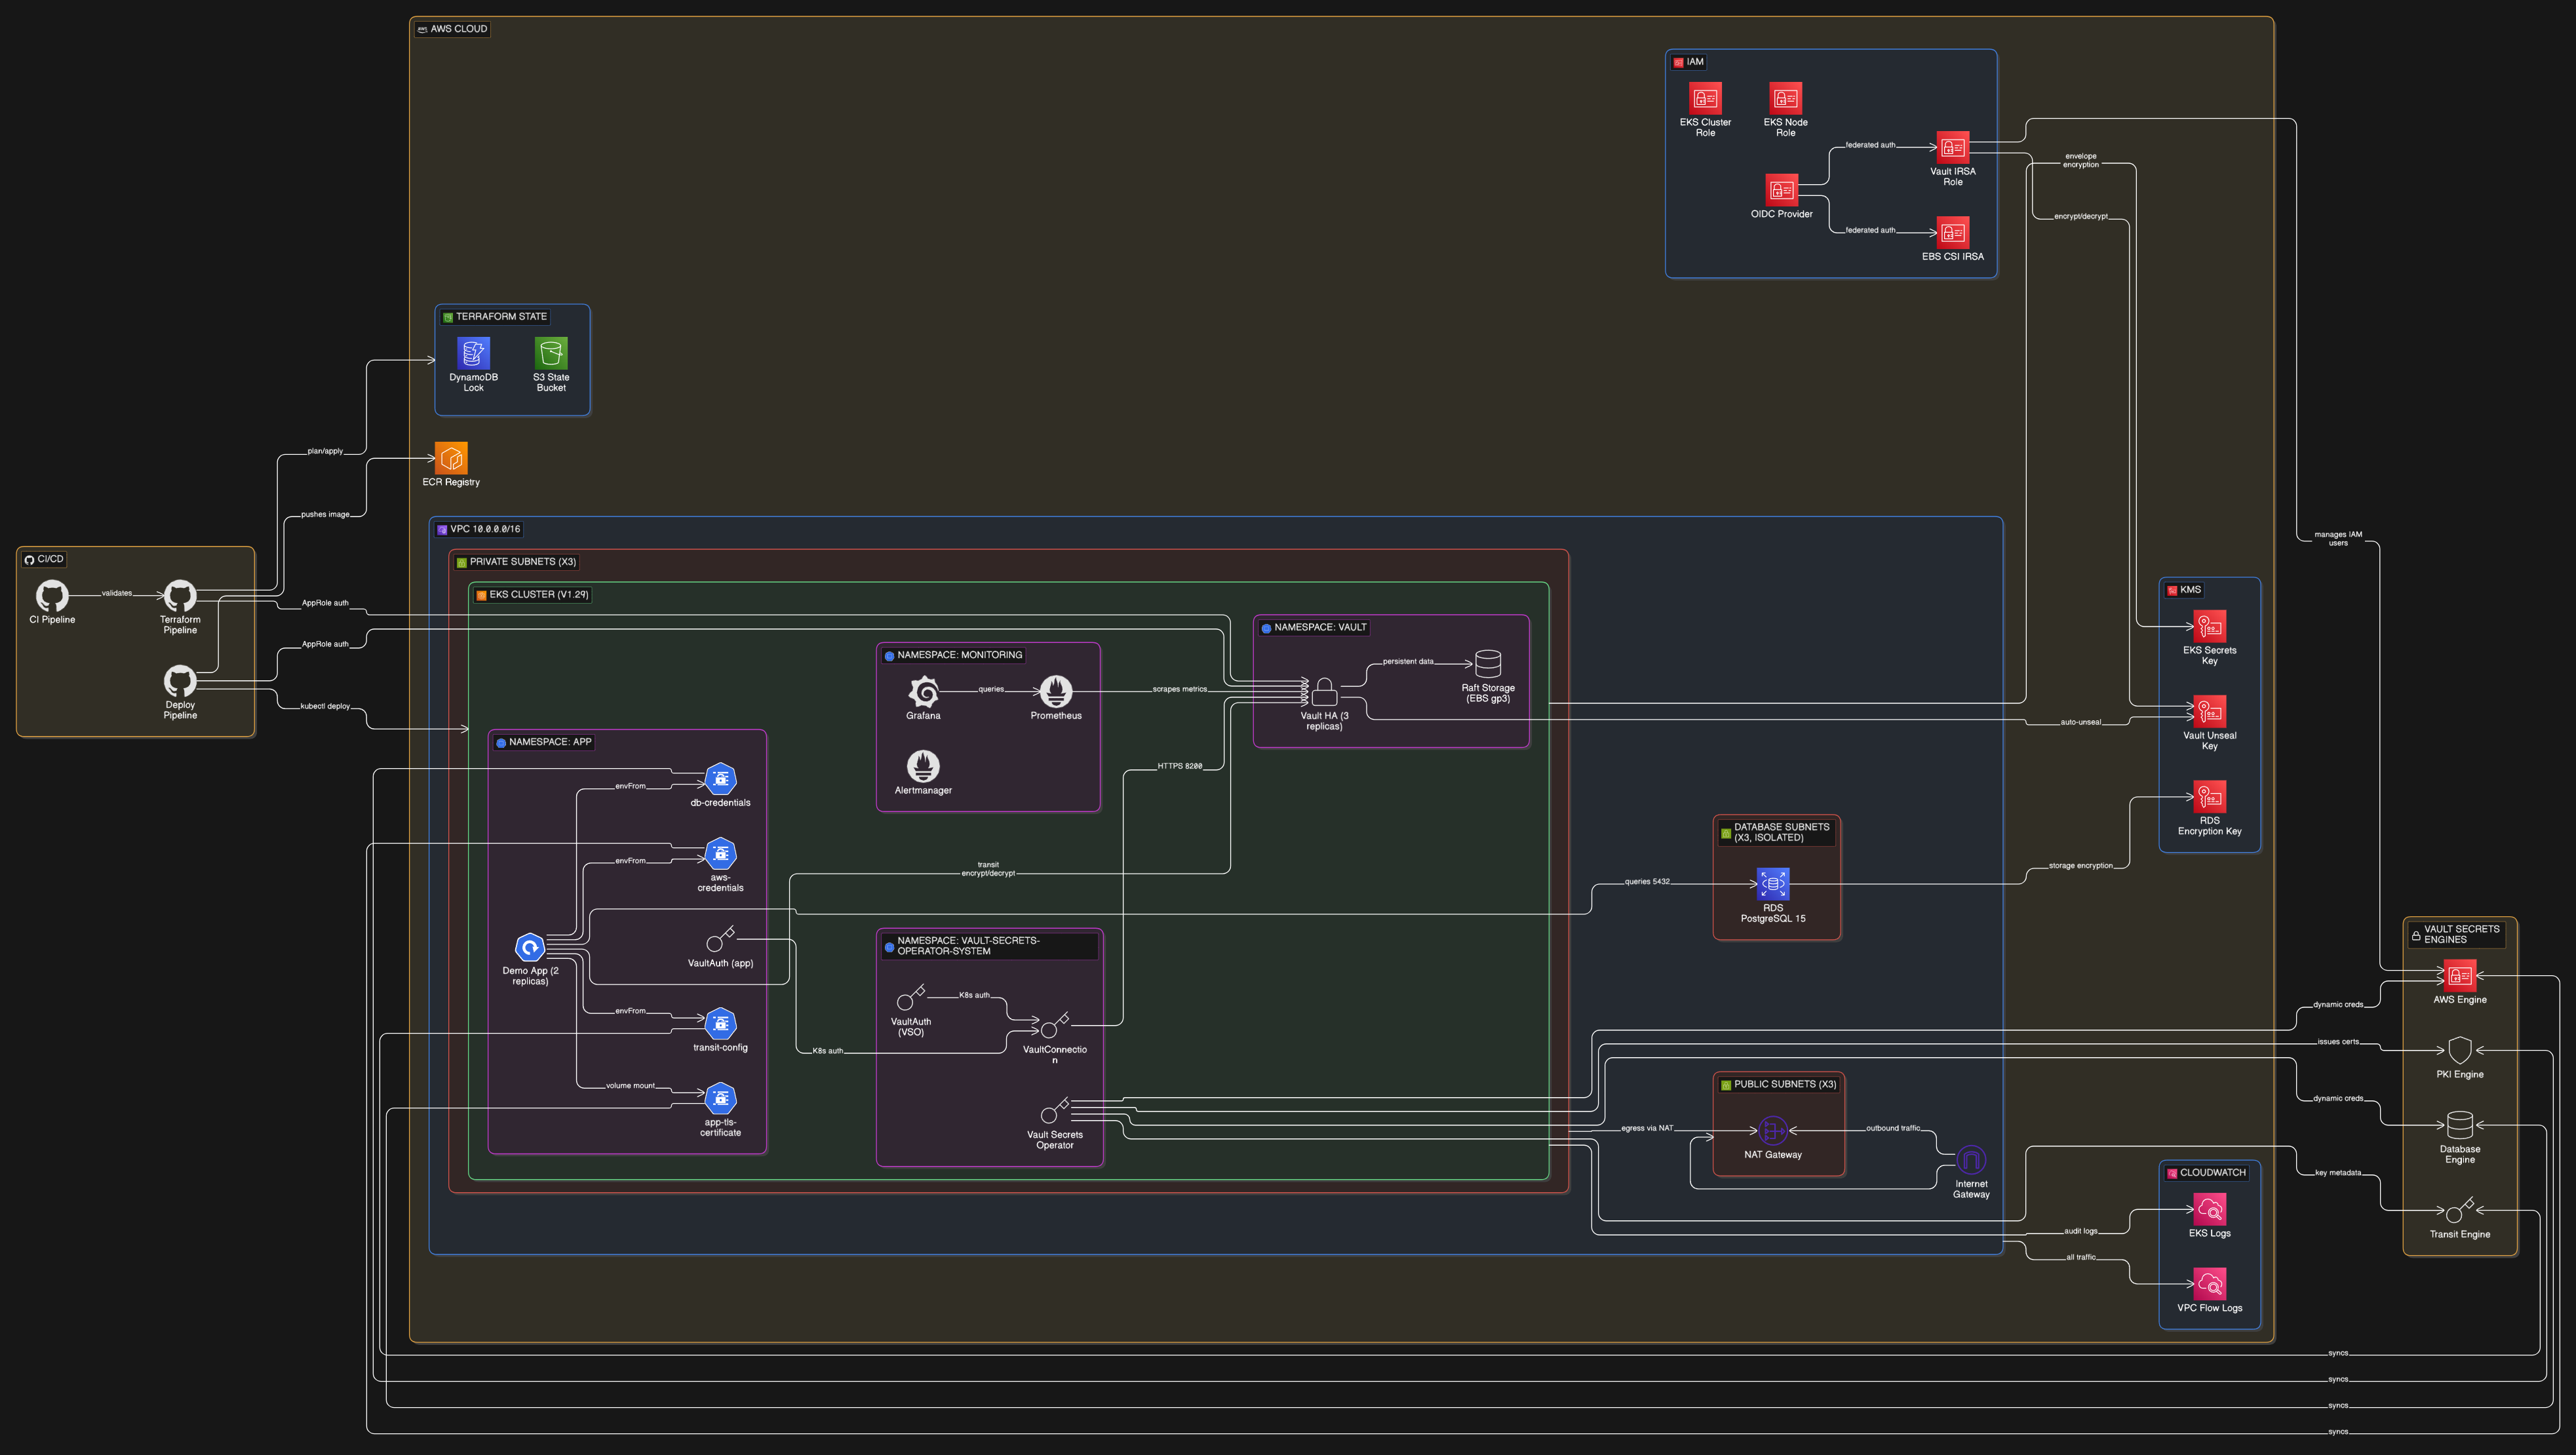Select the db-credentials secret icon
The width and height of the screenshot is (2576, 1455).
(x=720, y=778)
